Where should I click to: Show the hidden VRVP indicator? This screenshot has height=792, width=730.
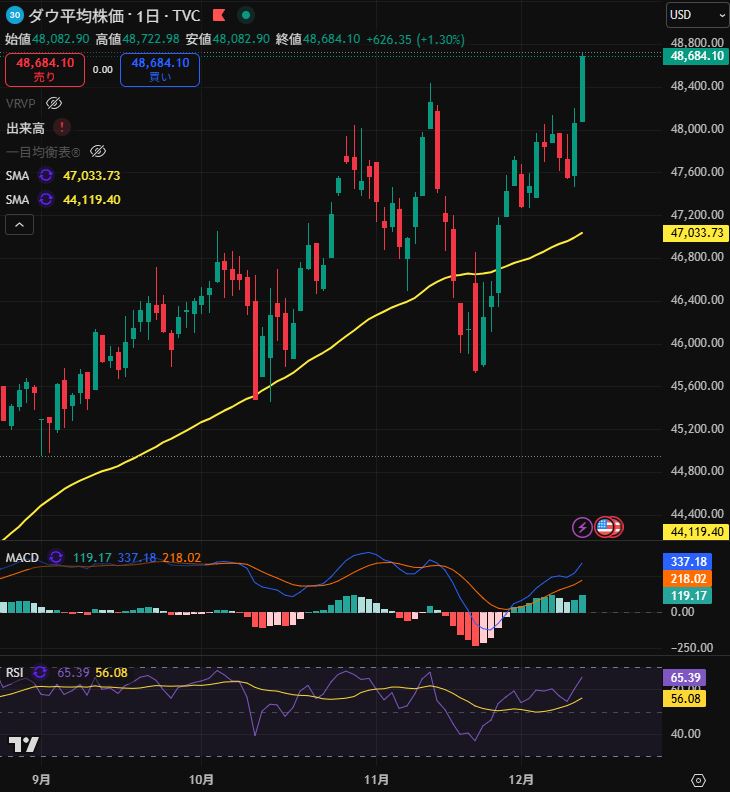coord(55,103)
